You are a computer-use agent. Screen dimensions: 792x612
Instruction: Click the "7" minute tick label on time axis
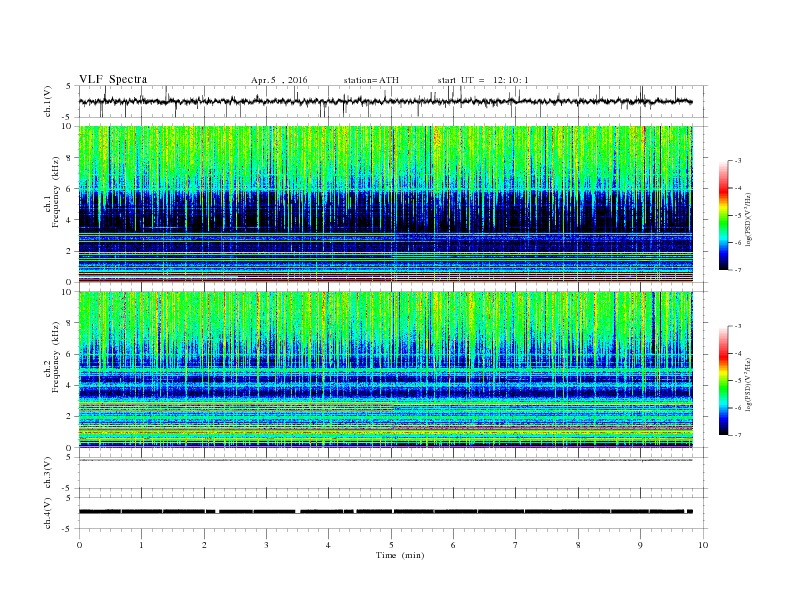point(516,545)
